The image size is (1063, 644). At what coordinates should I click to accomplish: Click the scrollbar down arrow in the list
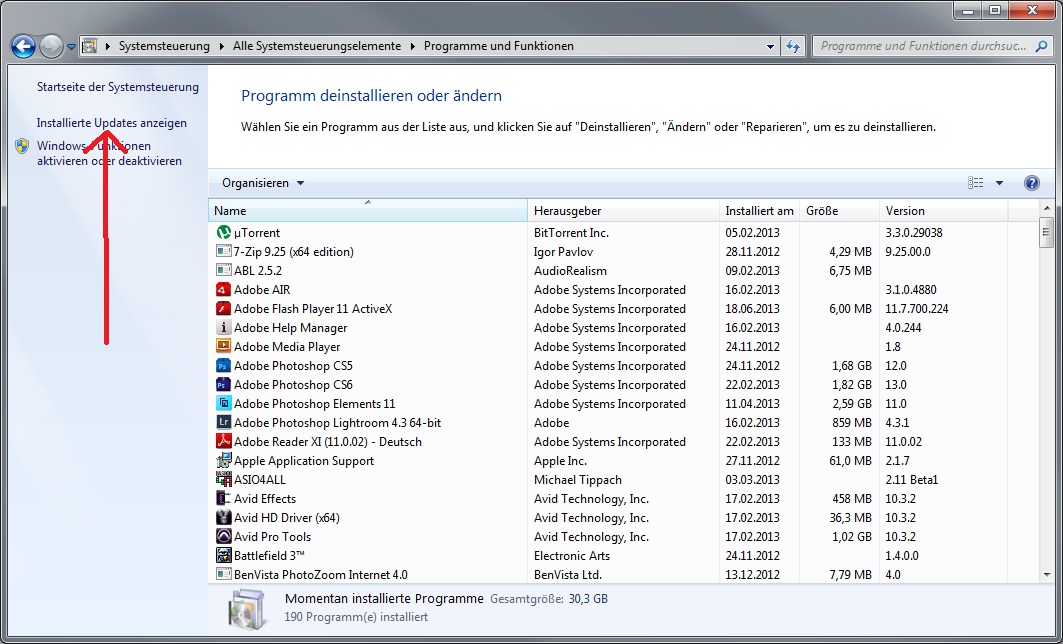click(x=1047, y=574)
